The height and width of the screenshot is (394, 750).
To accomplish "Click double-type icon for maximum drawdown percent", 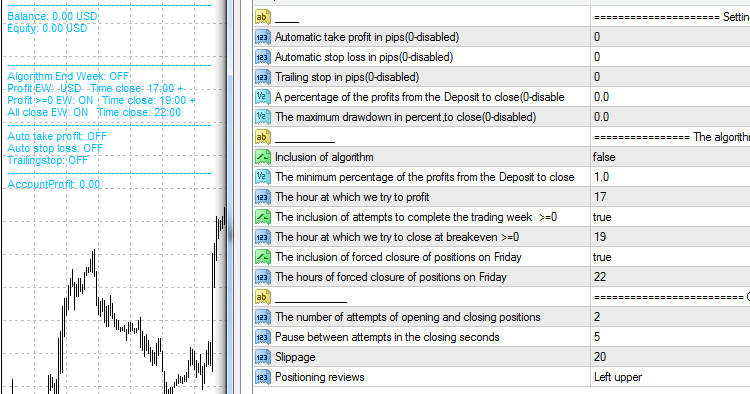I will [263, 117].
